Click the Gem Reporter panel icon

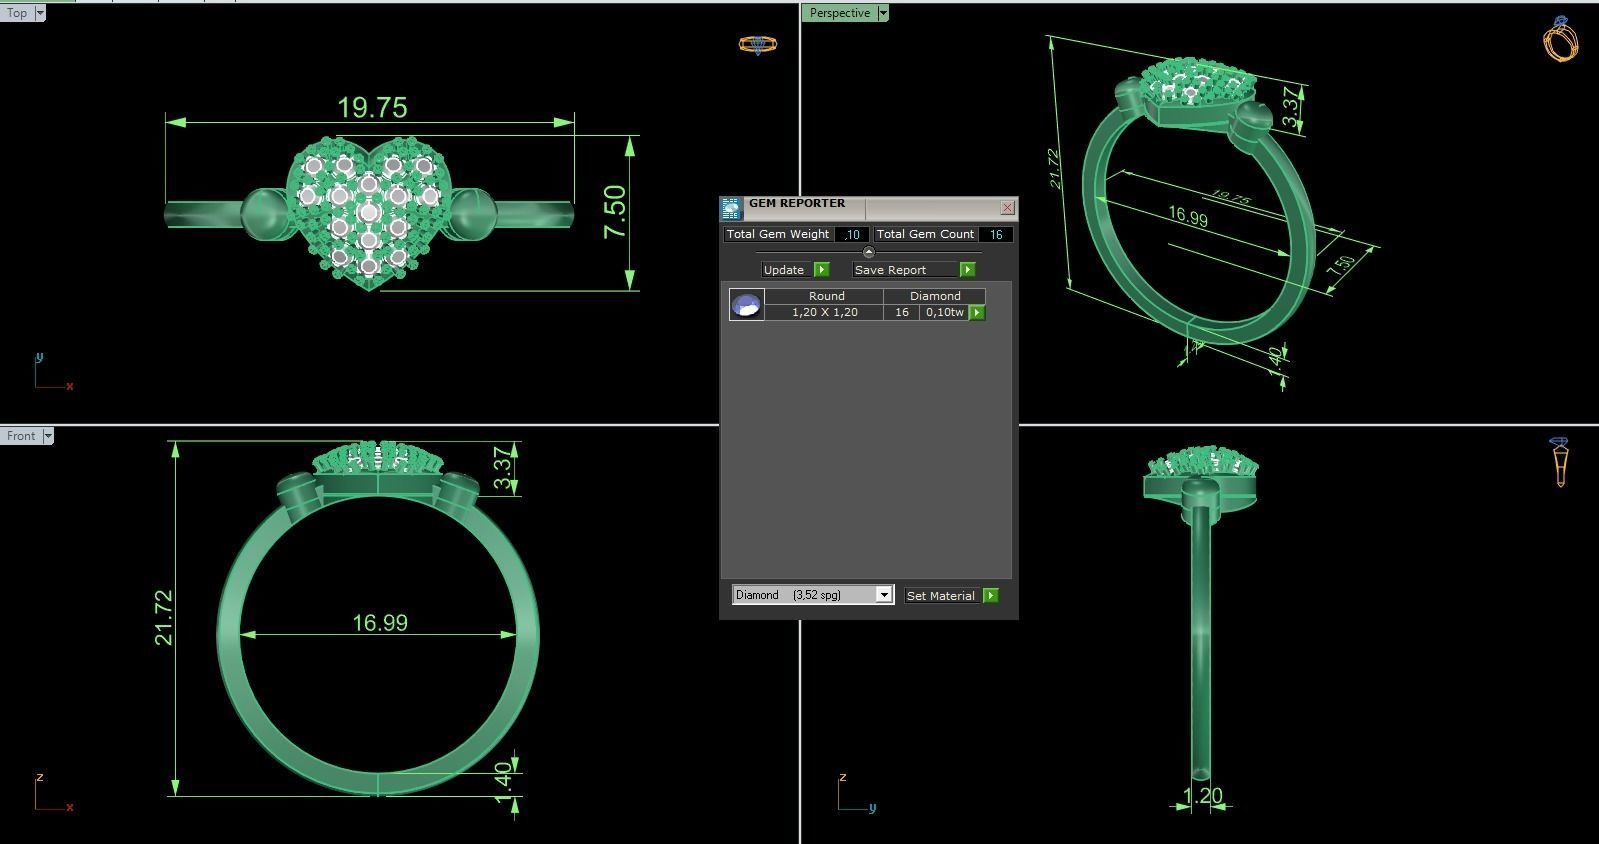coord(731,208)
